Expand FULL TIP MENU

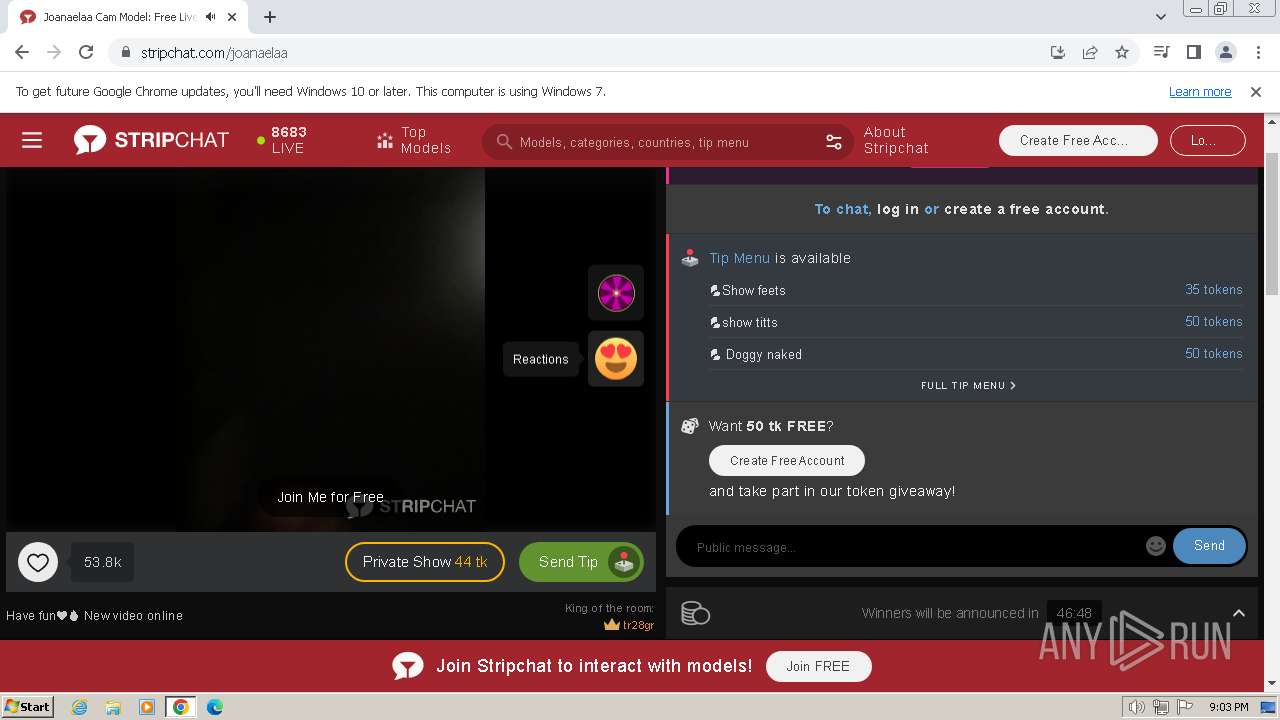tap(968, 385)
